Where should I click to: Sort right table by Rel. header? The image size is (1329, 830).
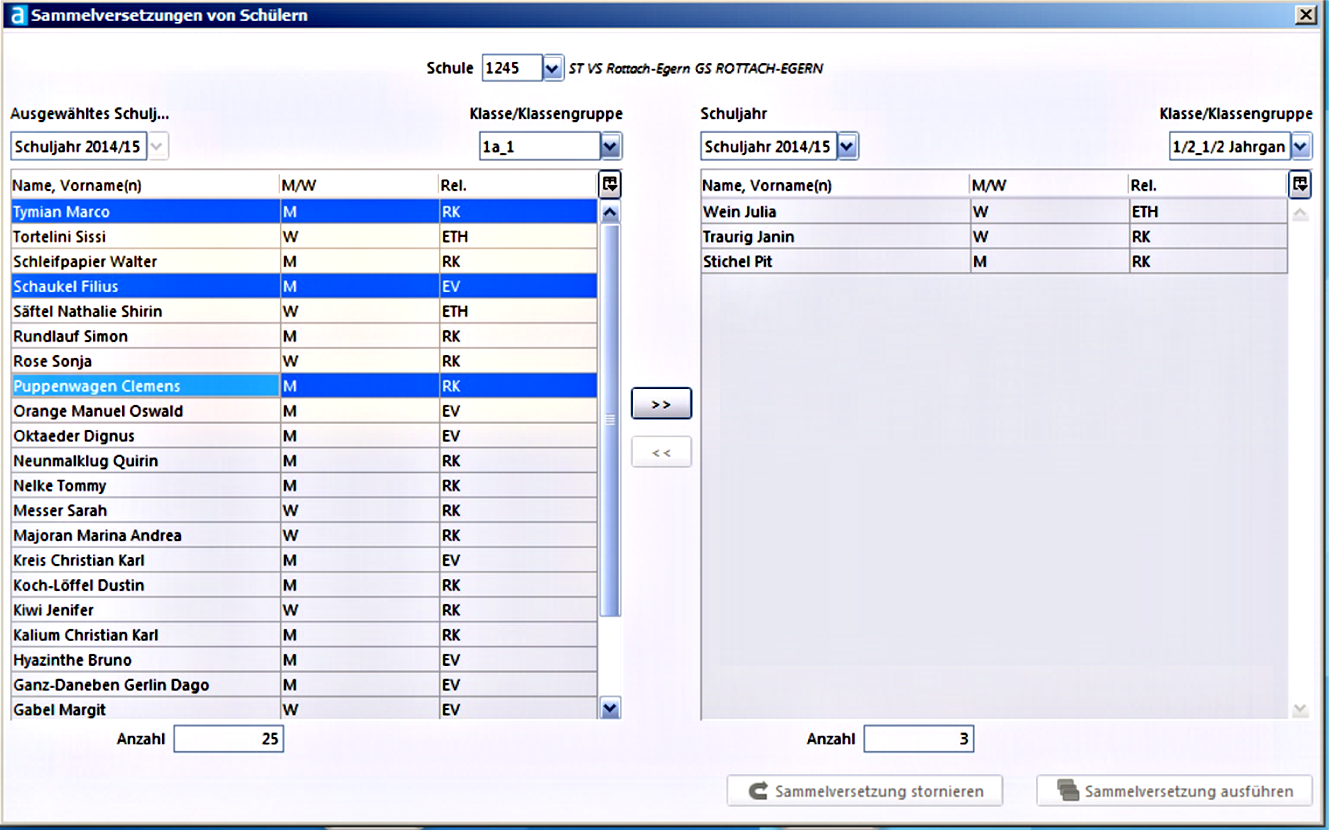(x=1208, y=185)
